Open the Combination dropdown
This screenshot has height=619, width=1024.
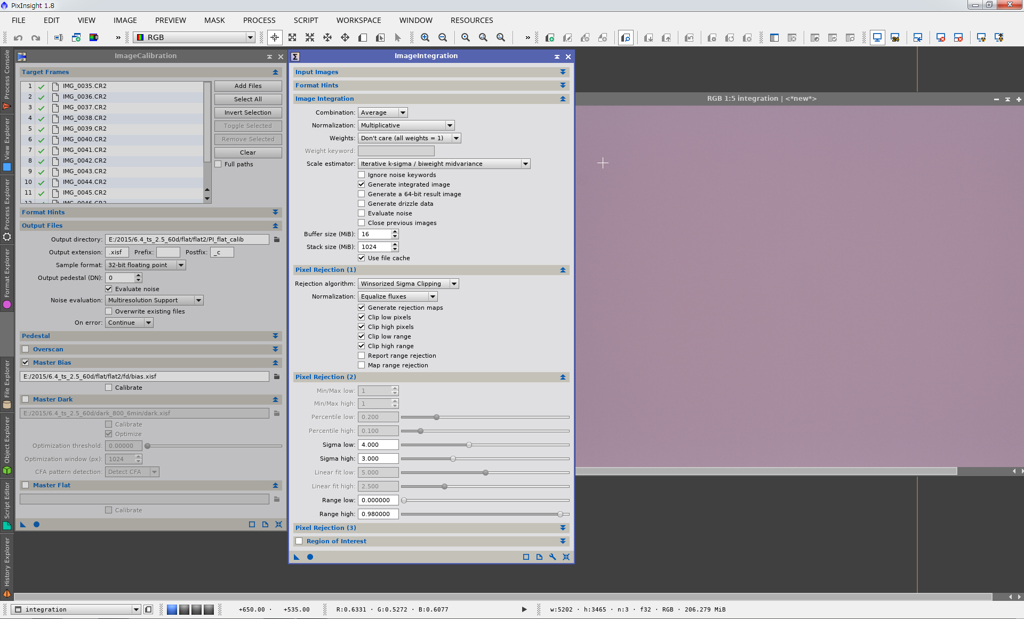[x=383, y=113]
